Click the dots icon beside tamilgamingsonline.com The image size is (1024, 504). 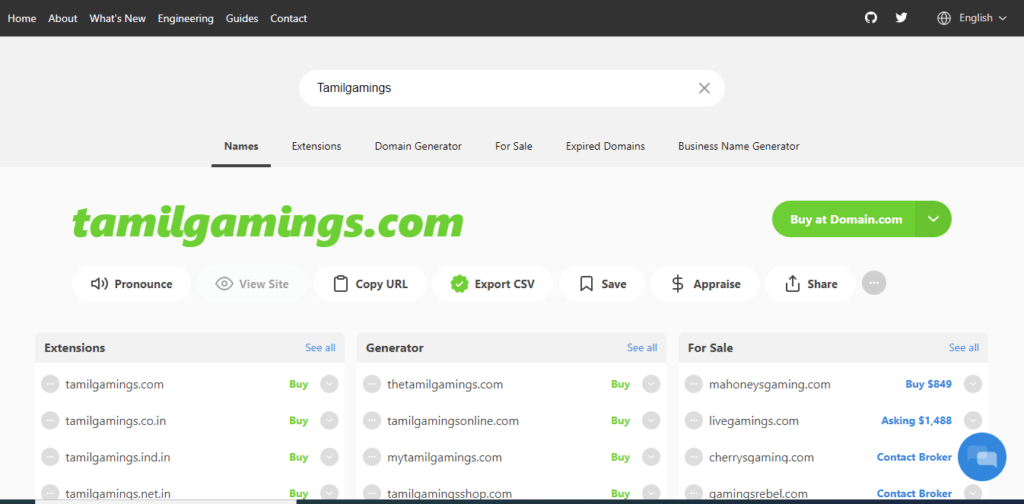[372, 420]
